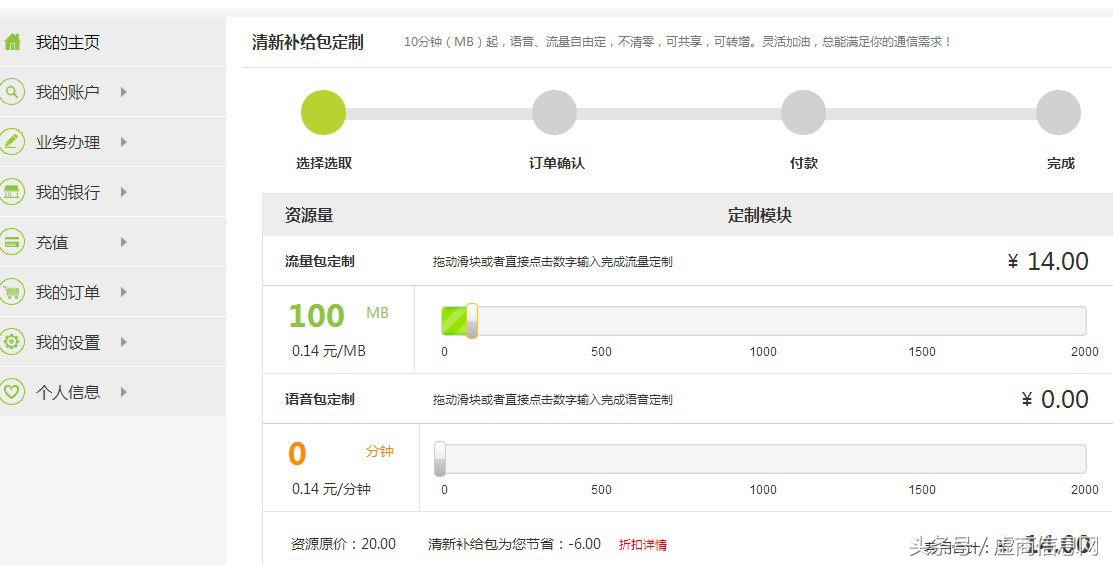Expand the arrow next to 我的设置
Viewport: 1113px width, 565px height.
(x=124, y=342)
